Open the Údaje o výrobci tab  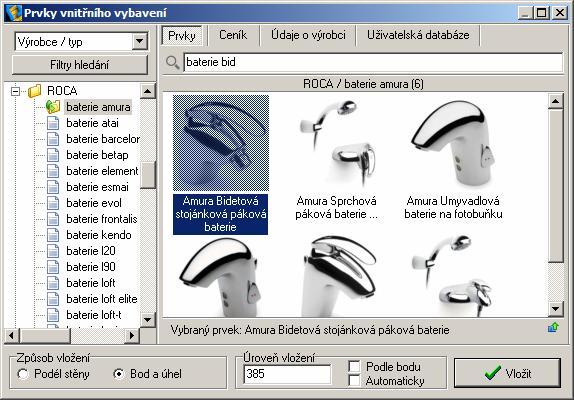(308, 35)
